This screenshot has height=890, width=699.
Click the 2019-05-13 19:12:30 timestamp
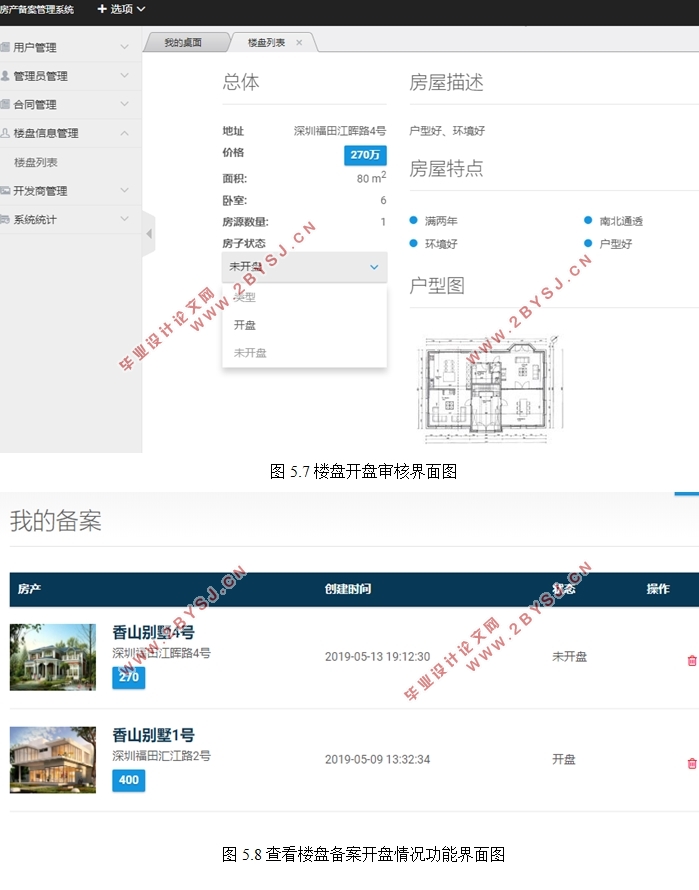click(377, 657)
